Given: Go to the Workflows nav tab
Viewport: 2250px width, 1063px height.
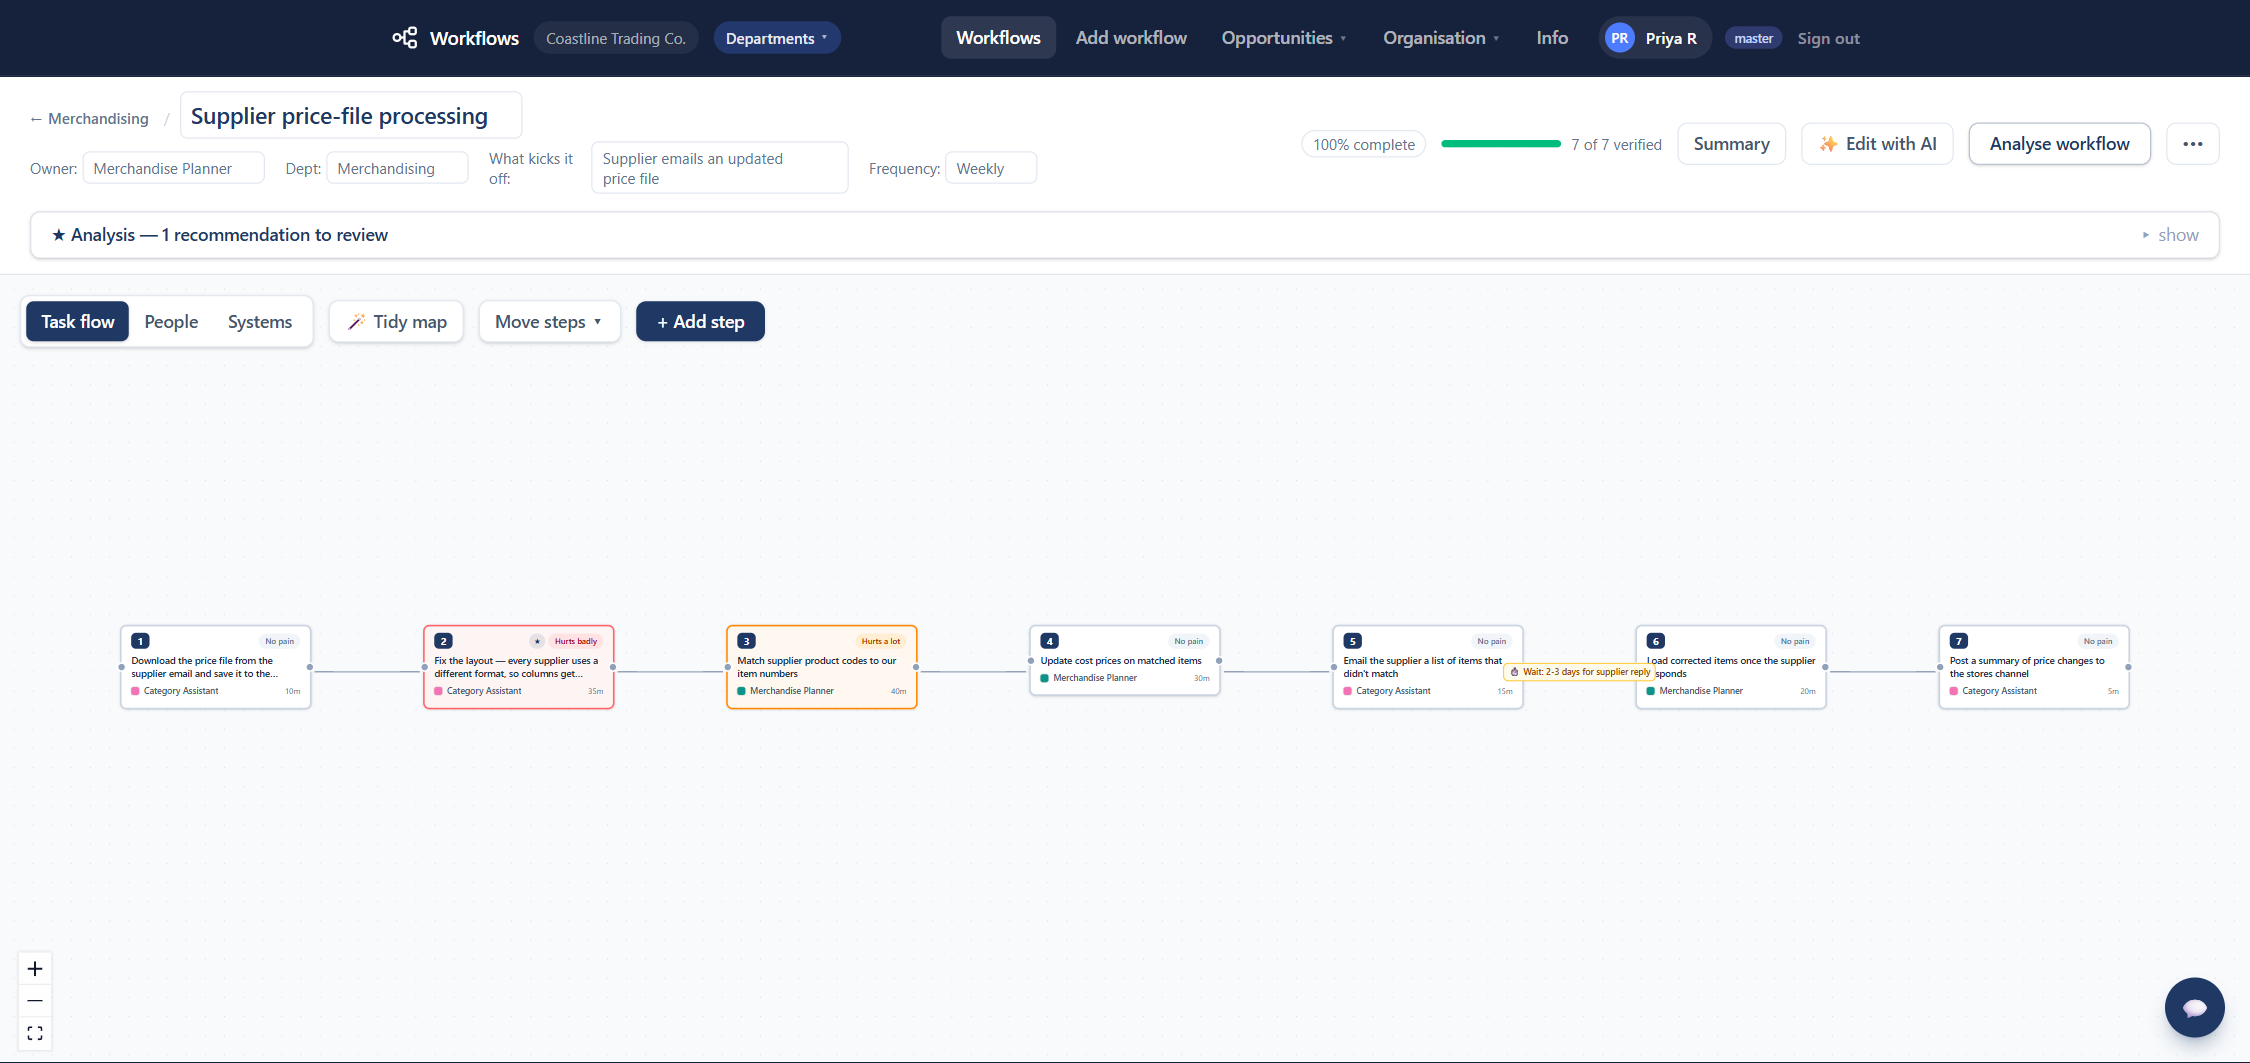Looking at the screenshot, I should [998, 38].
